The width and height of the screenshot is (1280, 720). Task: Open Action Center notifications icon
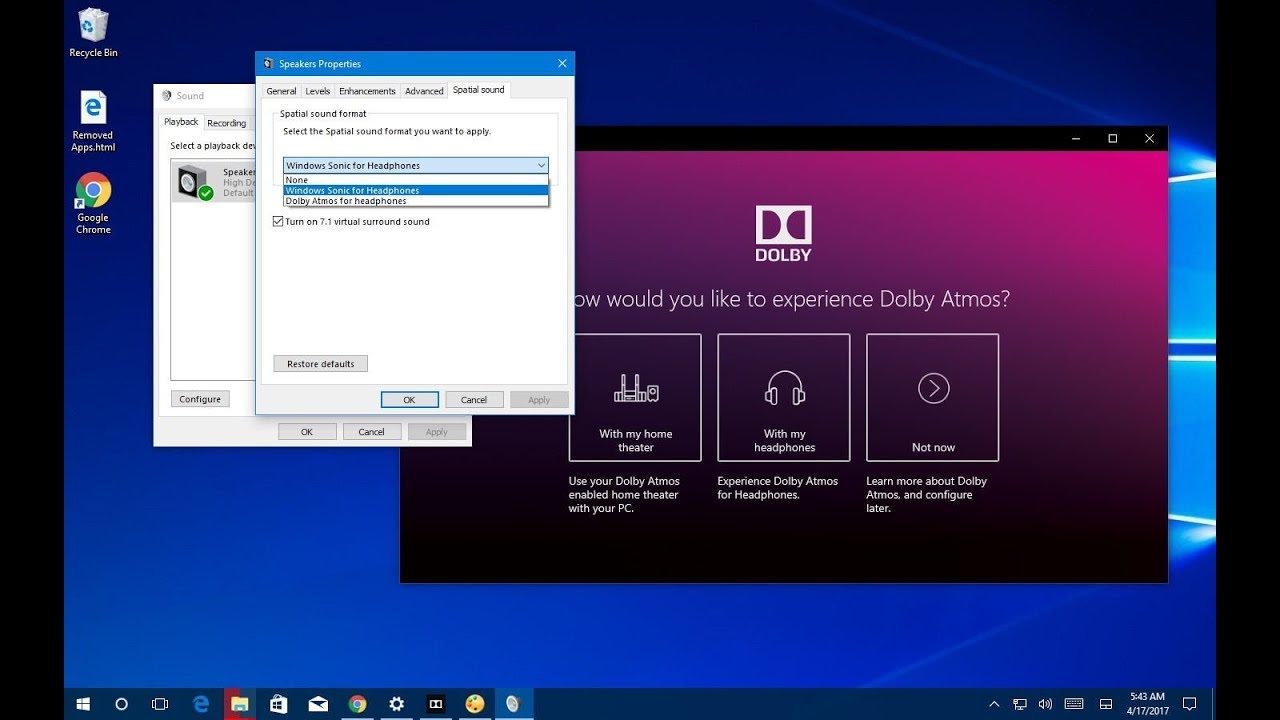tap(1190, 704)
